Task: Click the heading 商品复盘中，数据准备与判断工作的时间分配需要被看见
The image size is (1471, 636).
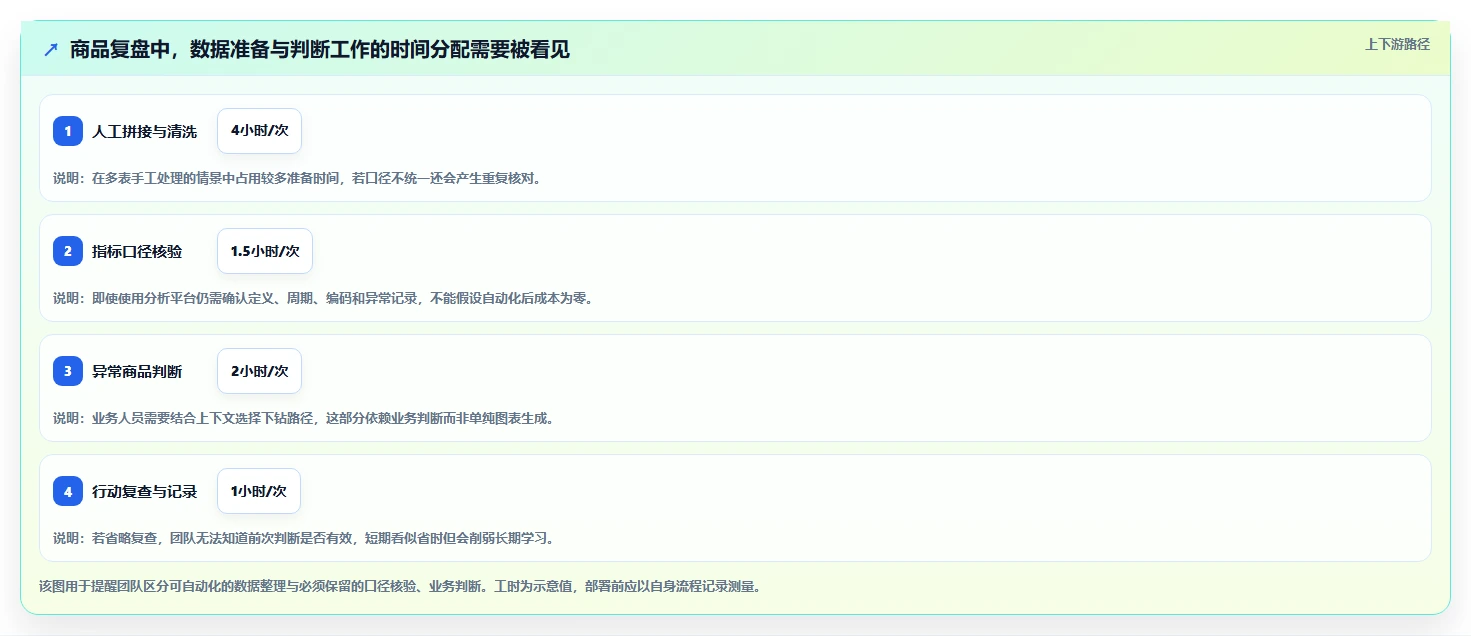Action: [320, 49]
